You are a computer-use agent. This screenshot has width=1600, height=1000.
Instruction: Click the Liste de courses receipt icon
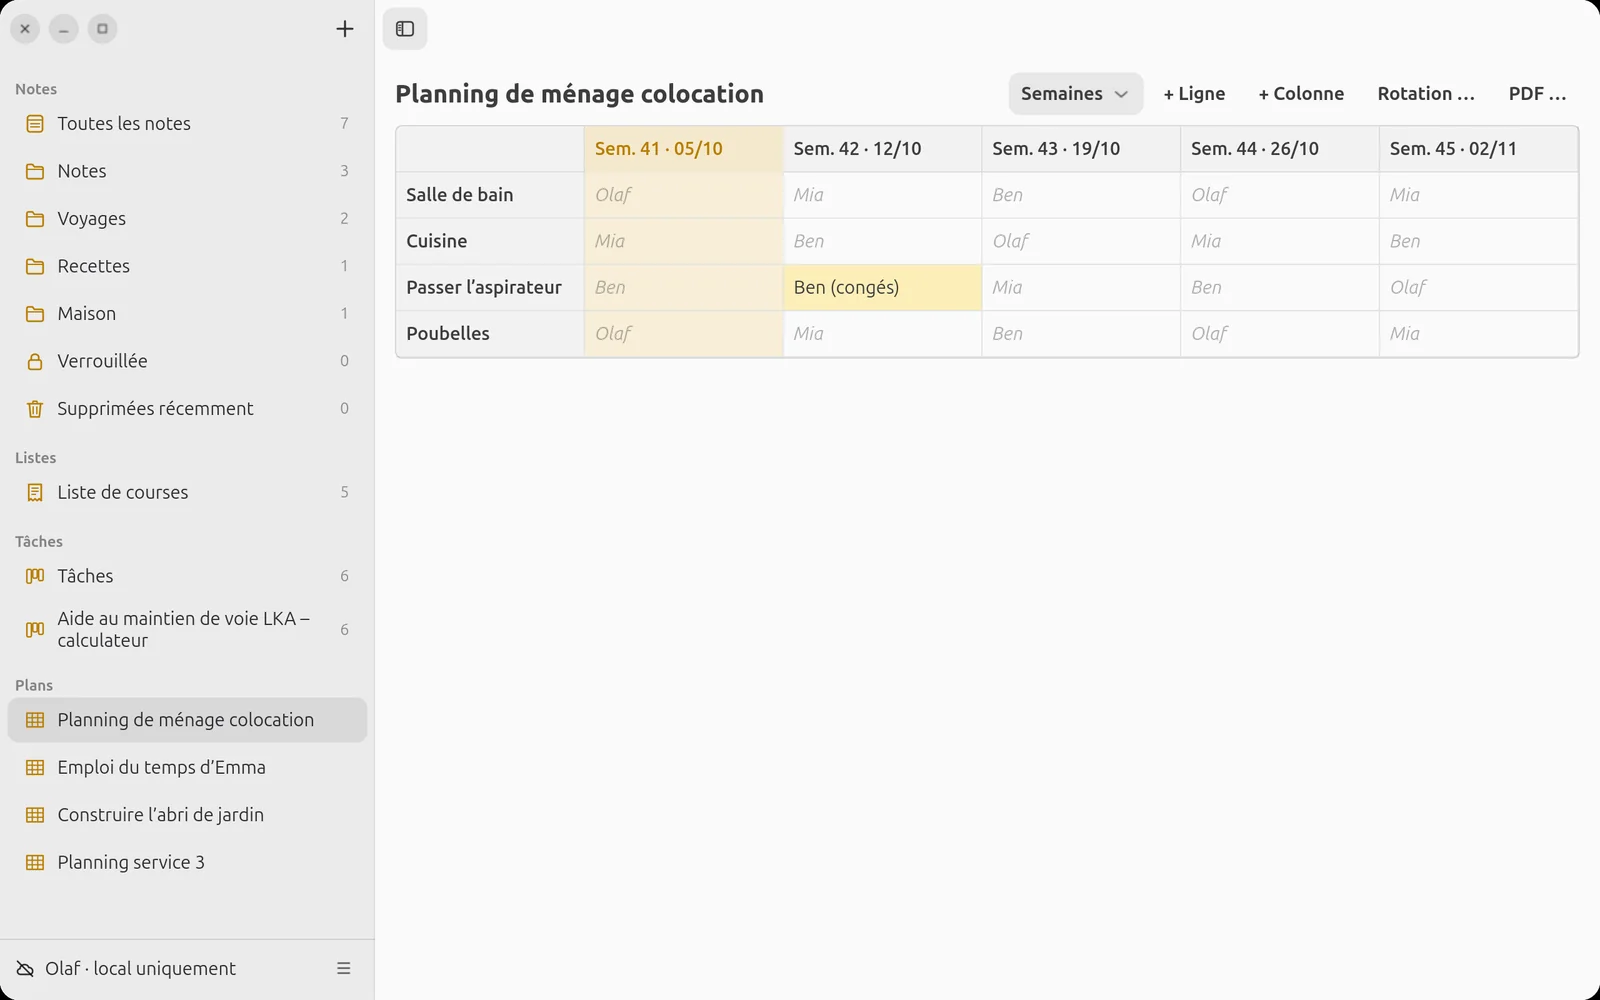[35, 492]
